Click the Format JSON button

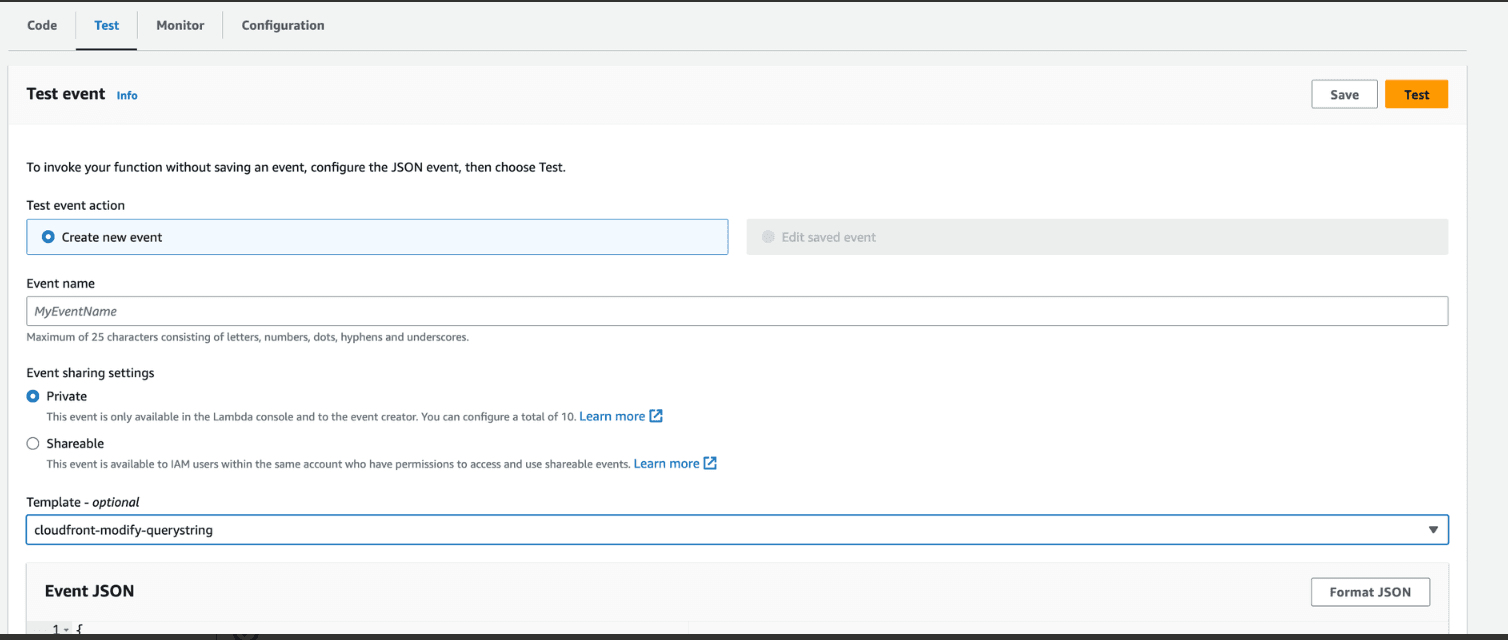[x=1370, y=592]
